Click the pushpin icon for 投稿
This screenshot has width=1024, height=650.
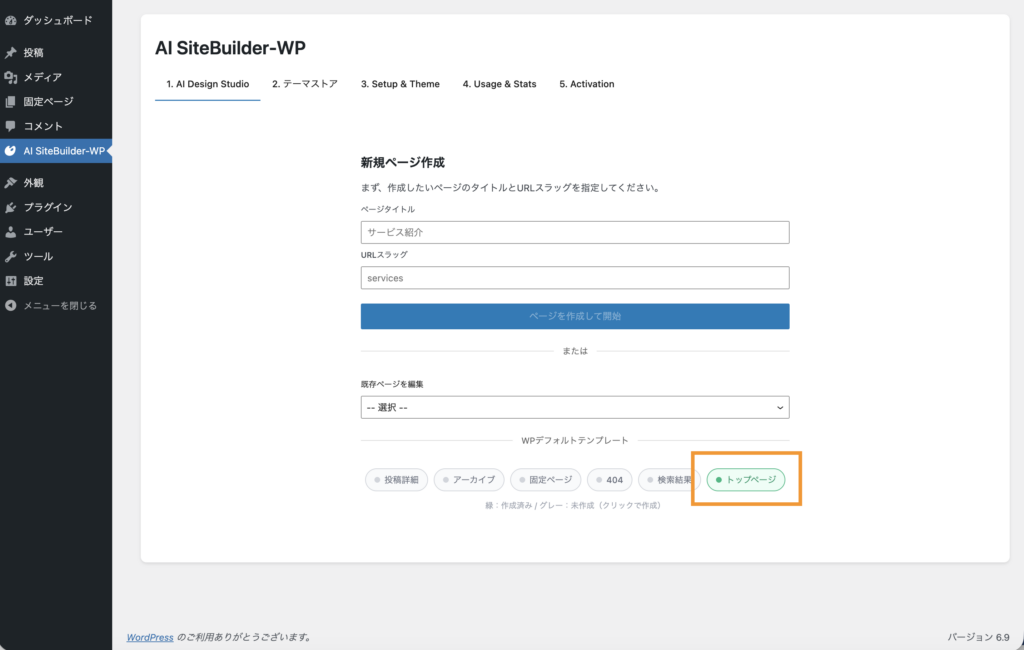point(10,53)
